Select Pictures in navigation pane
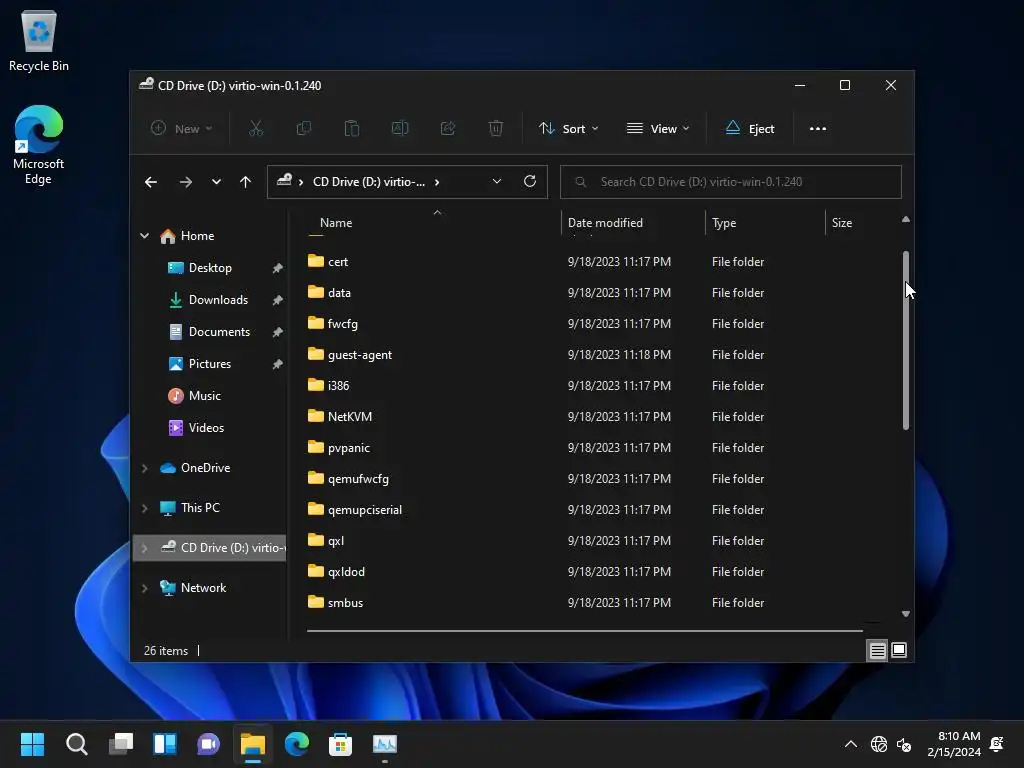The width and height of the screenshot is (1024, 768). 210,364
